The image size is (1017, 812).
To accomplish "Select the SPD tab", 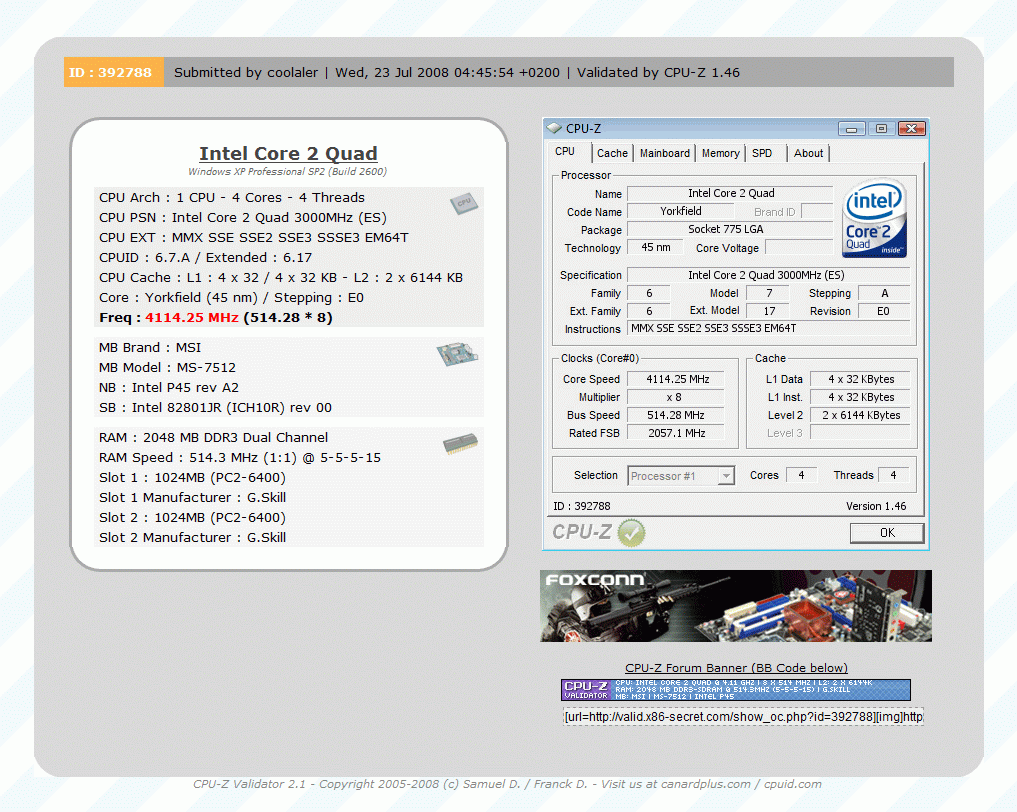I will (762, 153).
